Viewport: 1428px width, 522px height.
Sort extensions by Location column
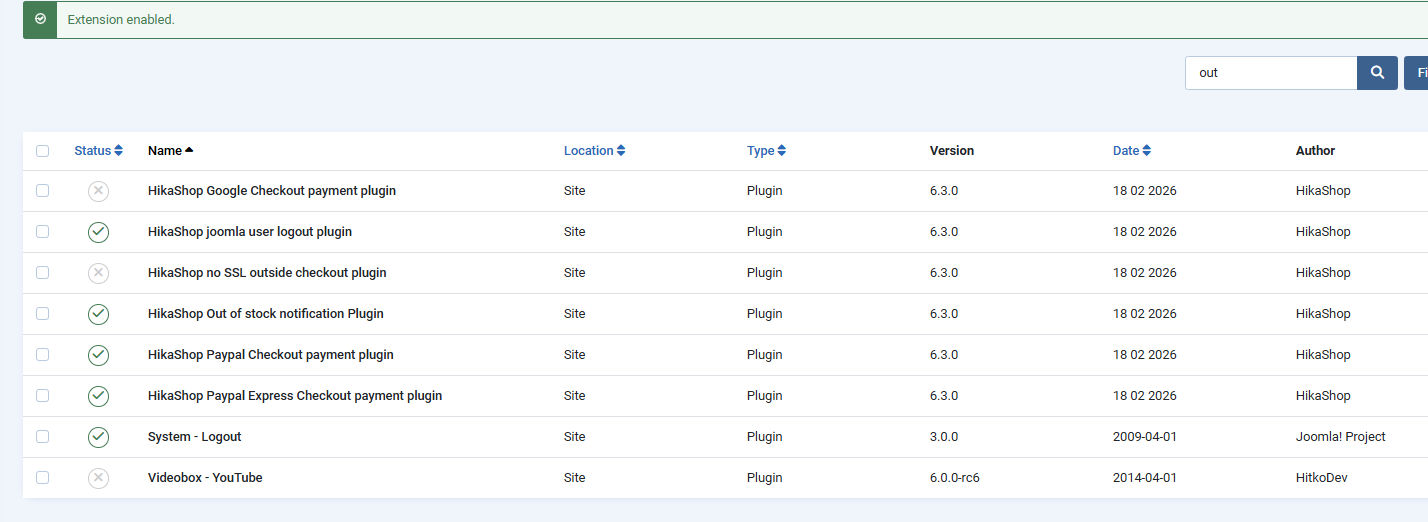click(594, 151)
